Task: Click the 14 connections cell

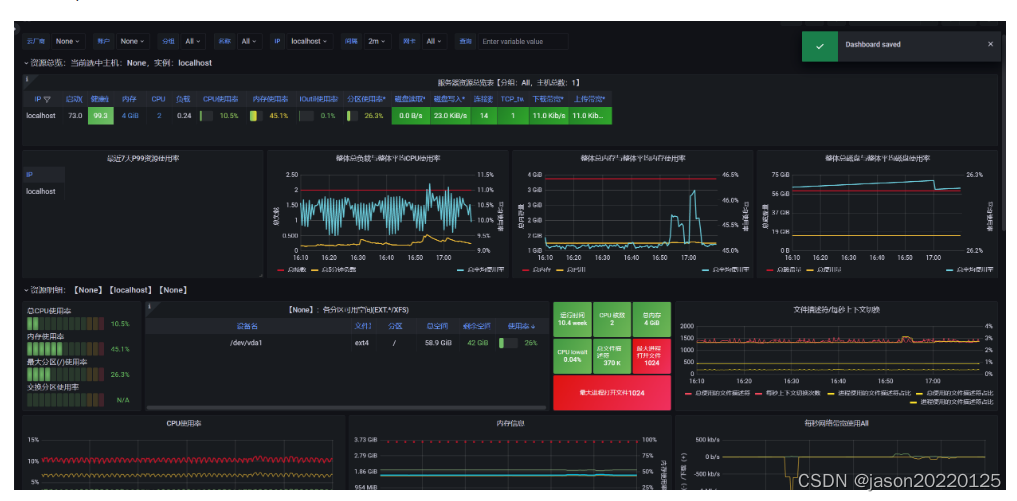Action: [x=483, y=116]
